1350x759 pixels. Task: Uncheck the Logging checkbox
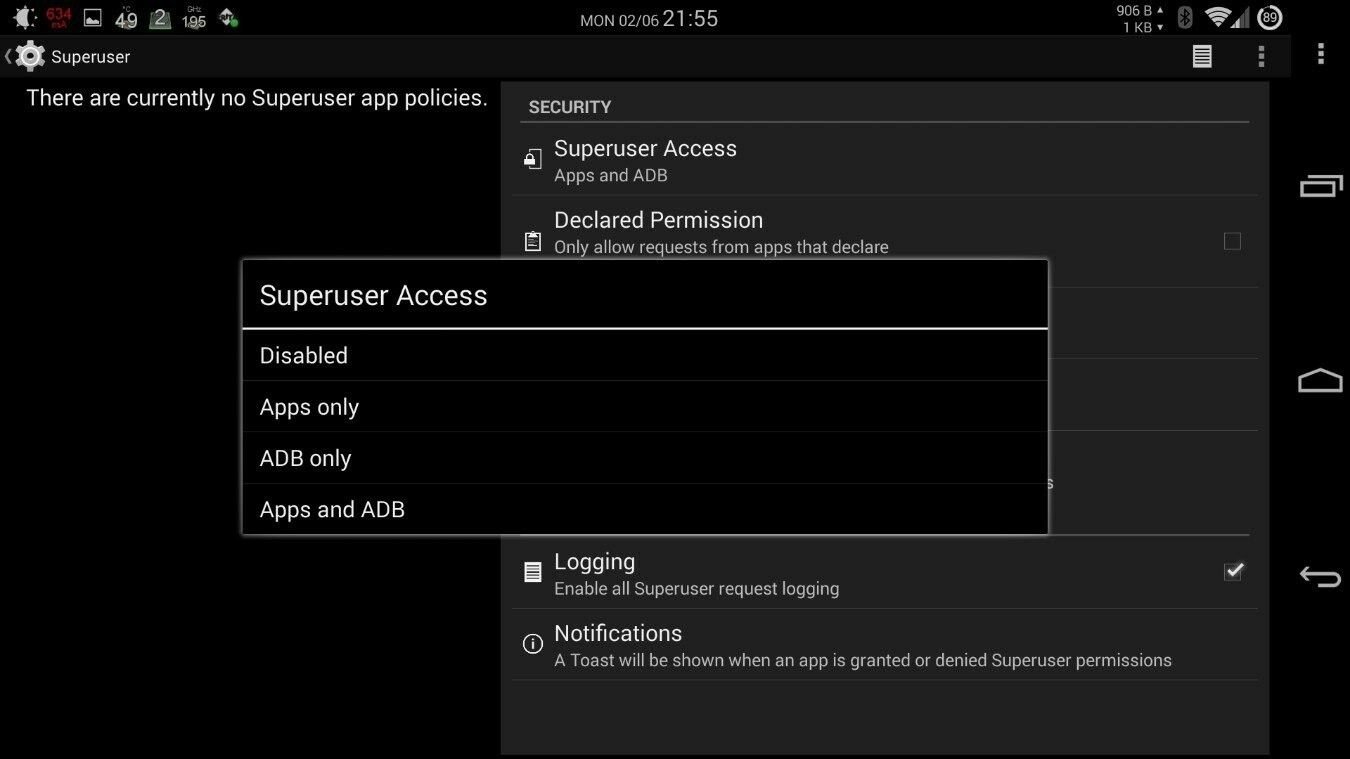(1233, 571)
